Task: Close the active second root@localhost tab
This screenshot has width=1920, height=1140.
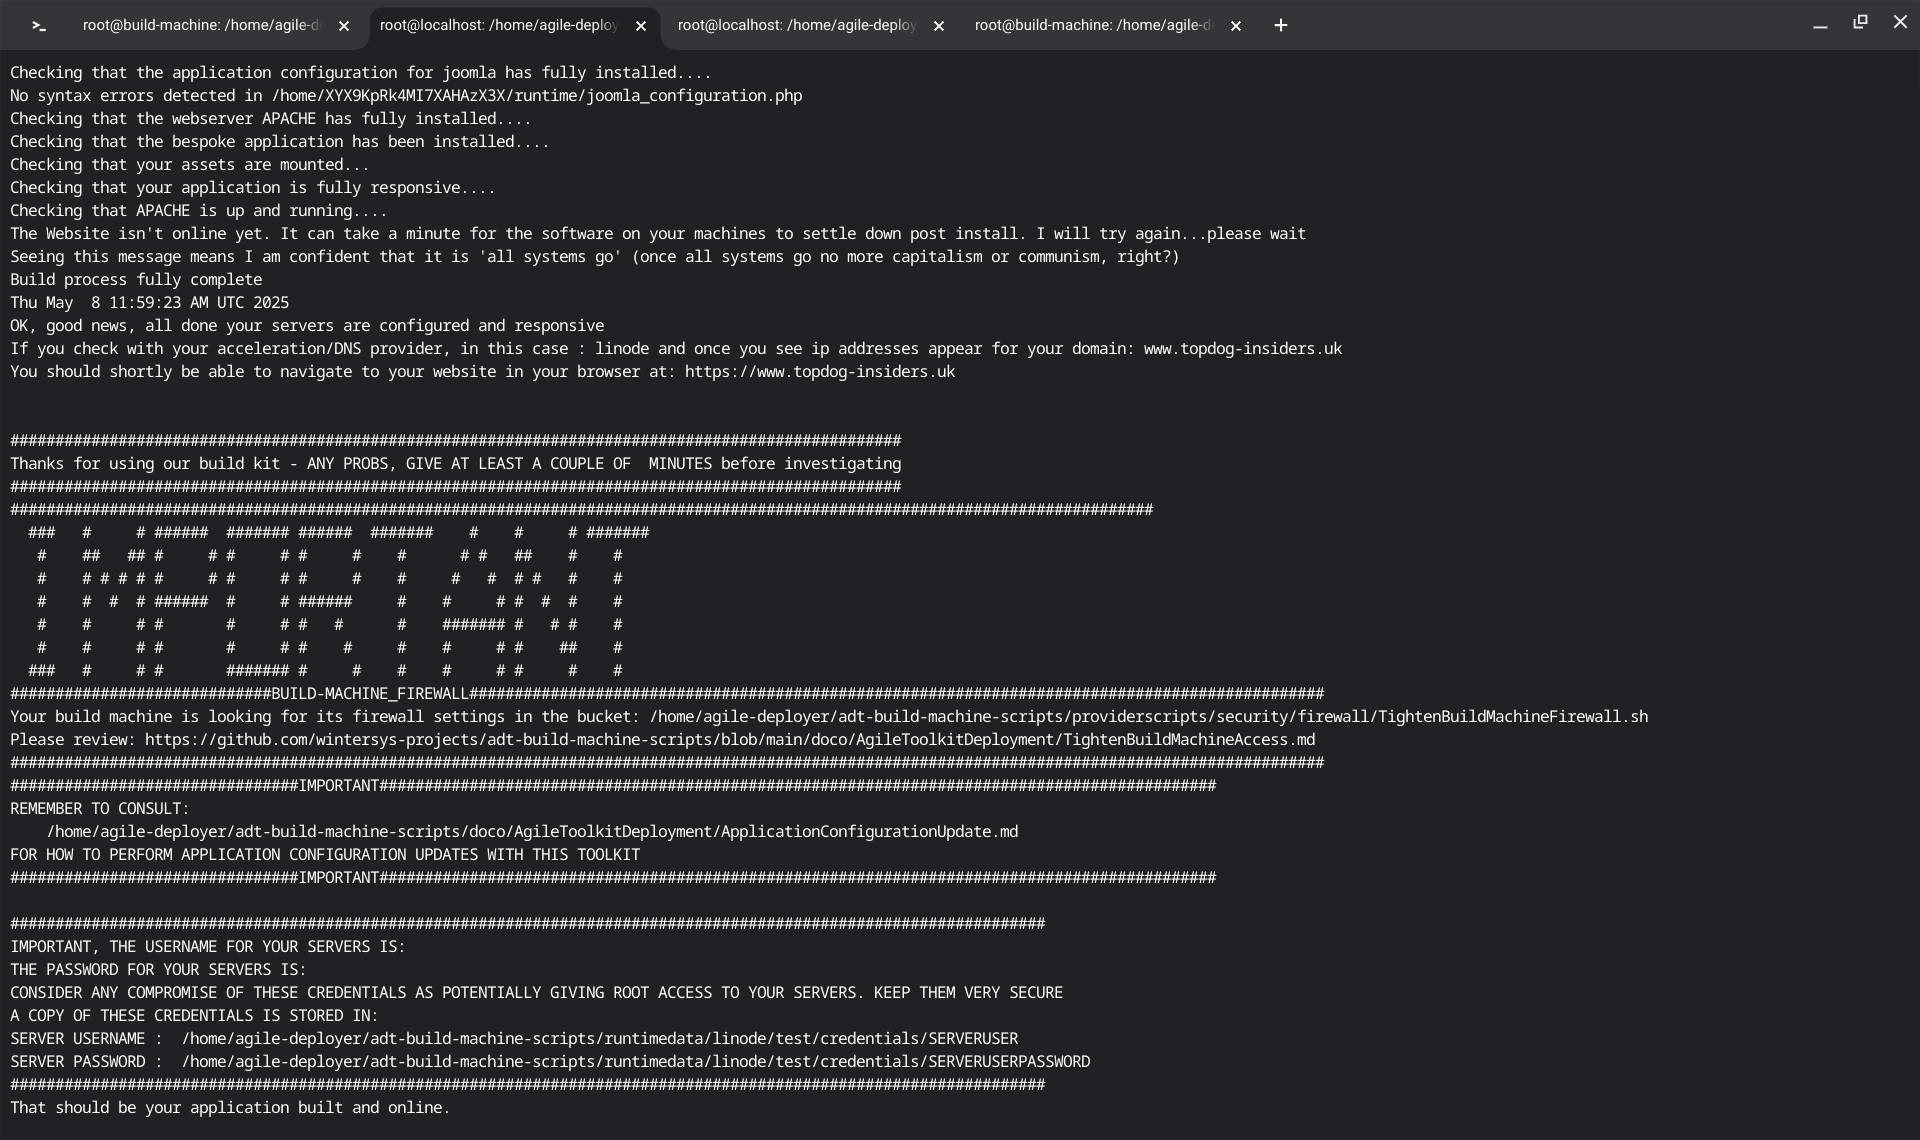Action: click(641, 26)
